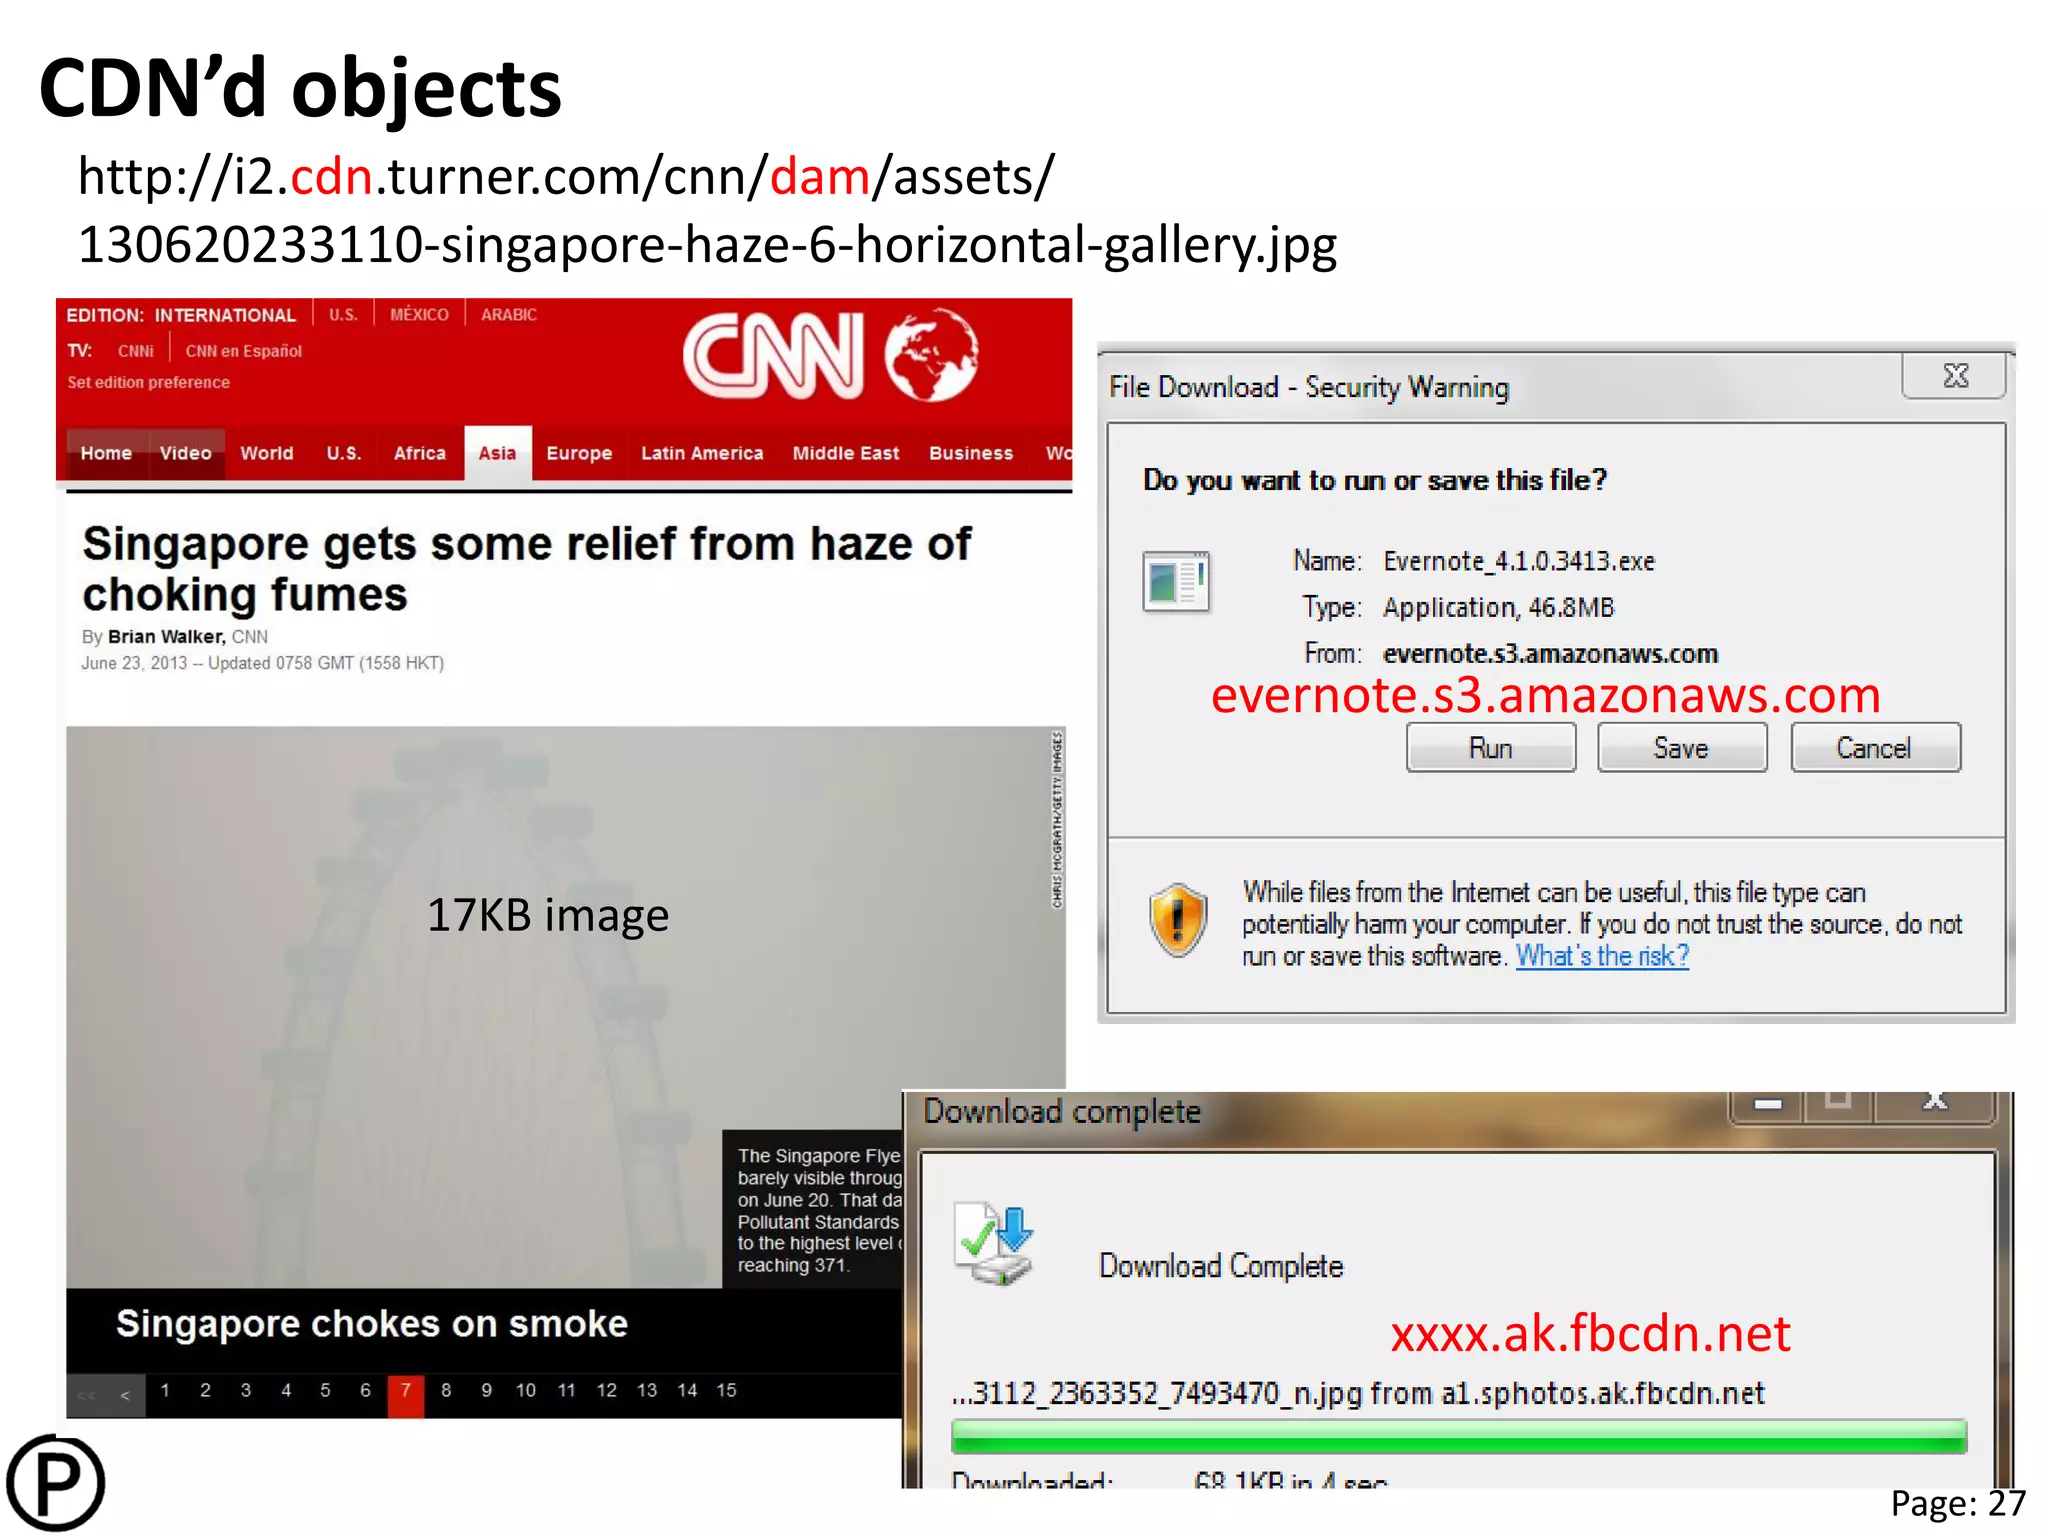Click the file type icon in File Download dialog
Image resolution: width=2048 pixels, height=1536 pixels.
[x=1176, y=581]
